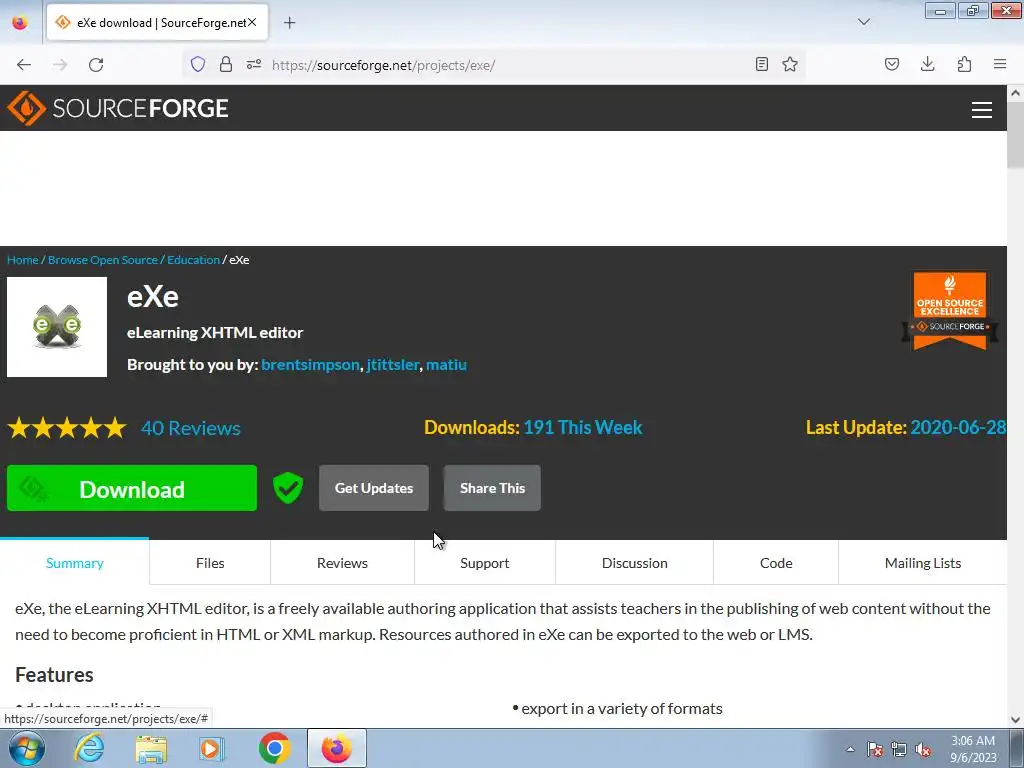The width and height of the screenshot is (1024, 768).
Task: Click the muted volume tray icon
Action: click(x=923, y=749)
